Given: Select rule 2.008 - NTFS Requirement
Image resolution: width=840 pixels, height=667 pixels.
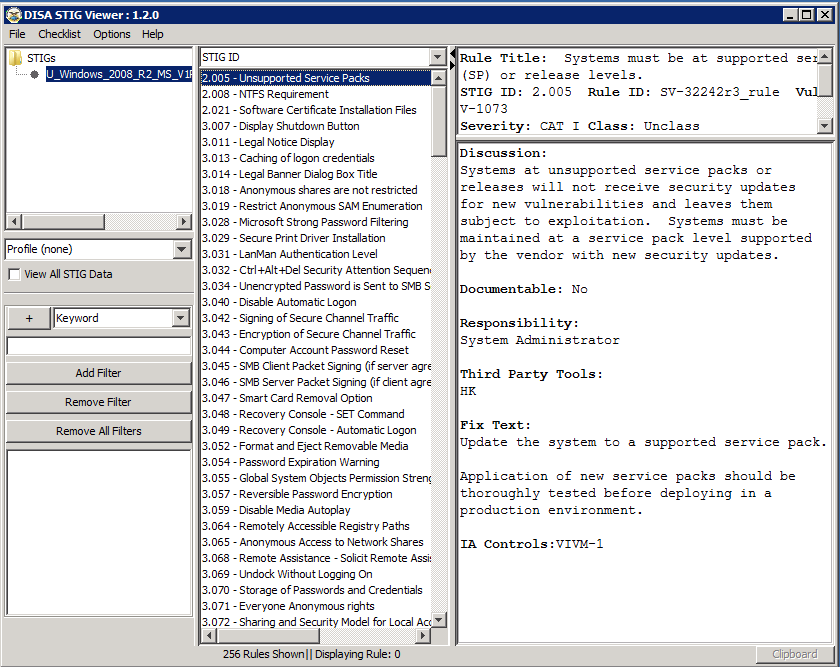Looking at the screenshot, I should point(316,94).
